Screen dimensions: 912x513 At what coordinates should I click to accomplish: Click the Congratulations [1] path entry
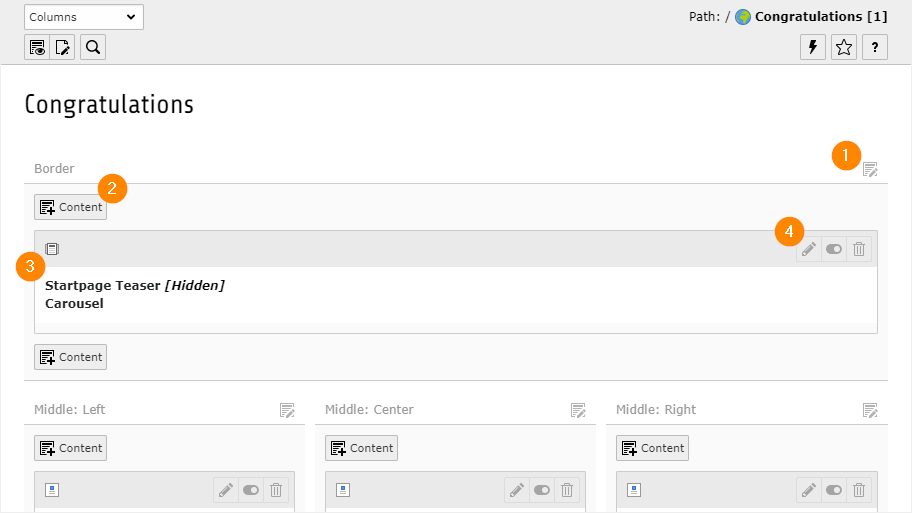(x=820, y=17)
